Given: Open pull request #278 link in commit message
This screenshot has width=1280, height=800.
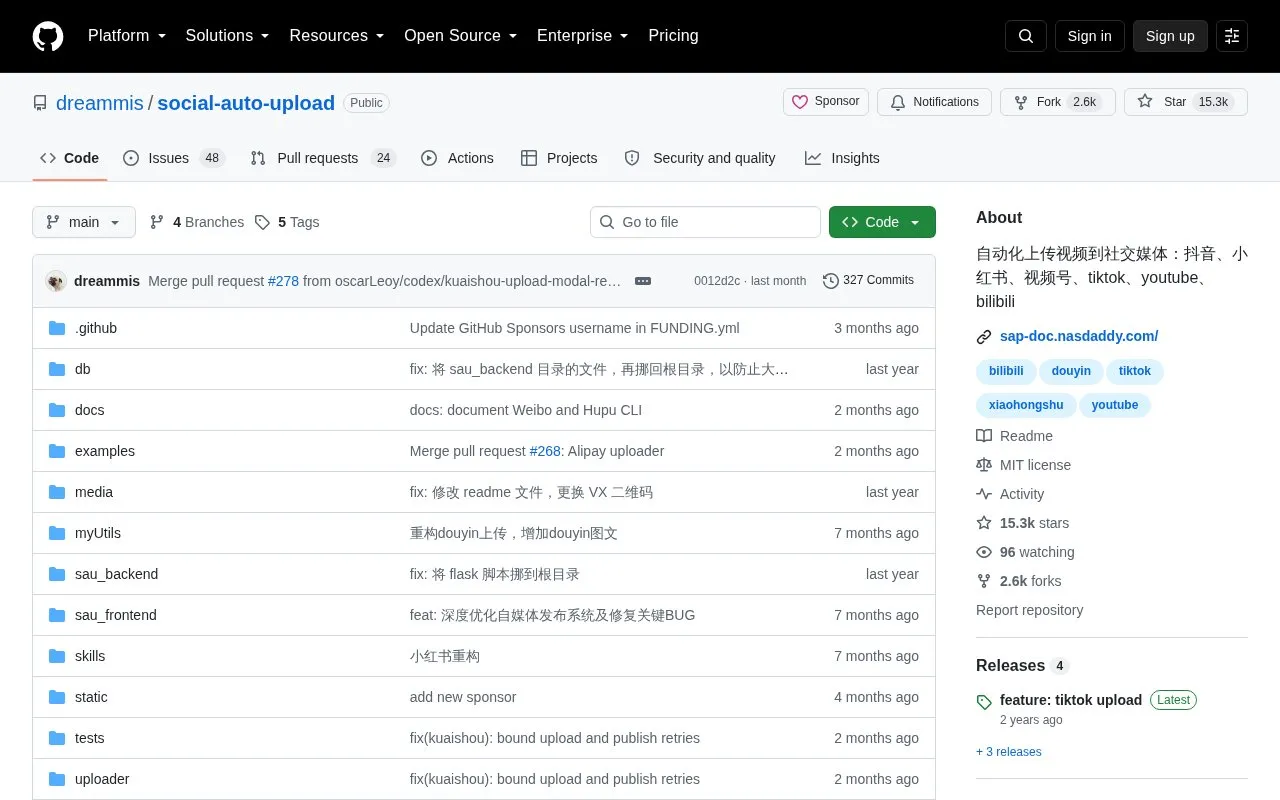Looking at the screenshot, I should (x=283, y=281).
